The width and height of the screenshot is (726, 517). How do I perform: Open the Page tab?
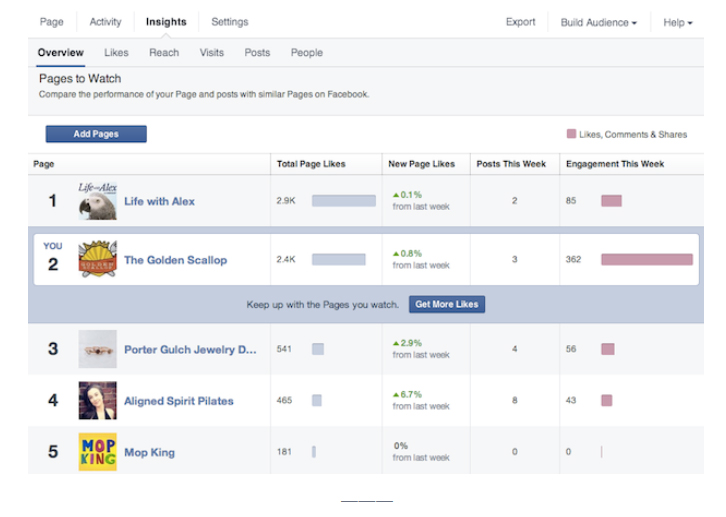tap(51, 22)
